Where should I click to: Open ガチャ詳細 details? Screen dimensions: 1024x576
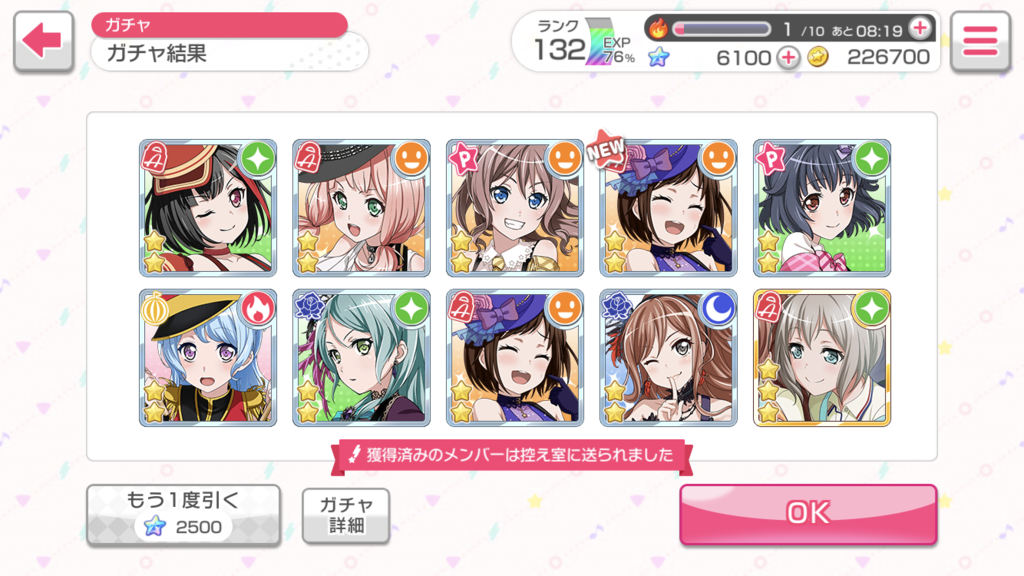(x=346, y=515)
